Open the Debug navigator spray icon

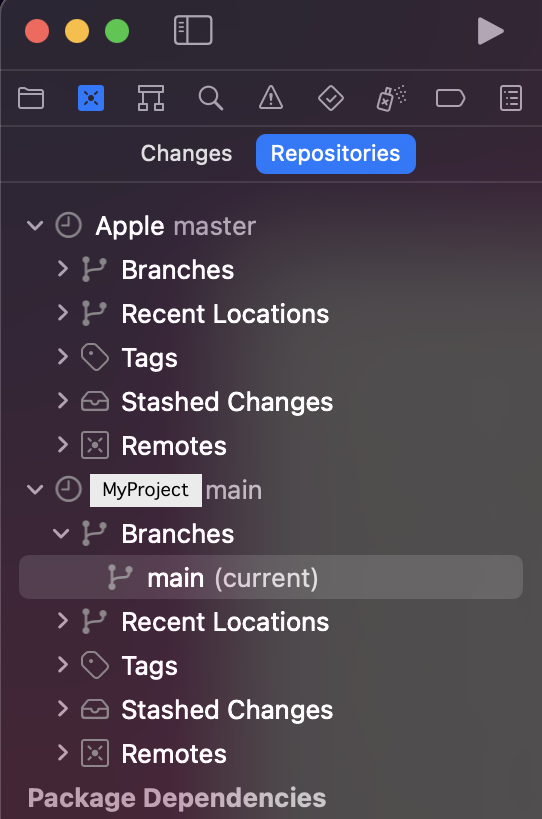coord(391,98)
